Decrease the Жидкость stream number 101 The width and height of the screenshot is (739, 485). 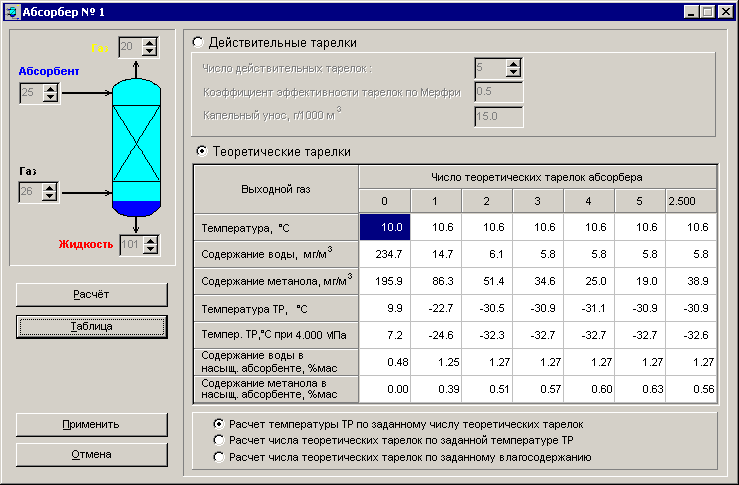coord(150,249)
